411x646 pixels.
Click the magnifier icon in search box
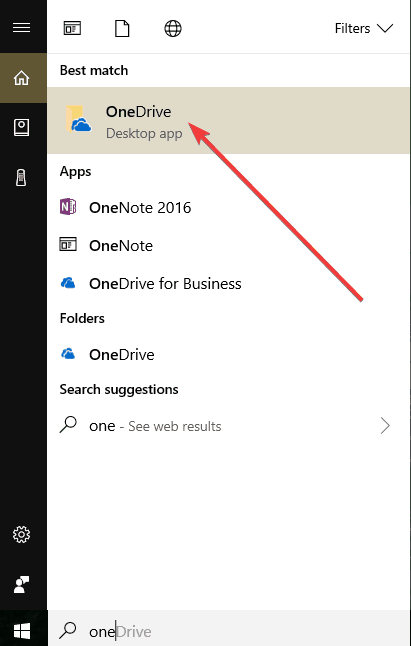tap(68, 630)
